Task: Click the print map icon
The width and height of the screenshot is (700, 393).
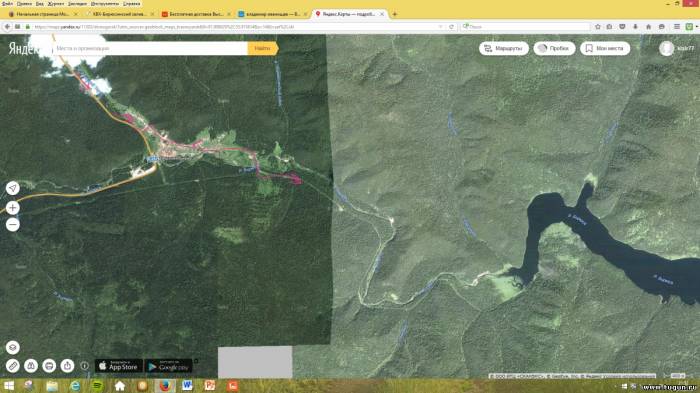Action: 49,366
